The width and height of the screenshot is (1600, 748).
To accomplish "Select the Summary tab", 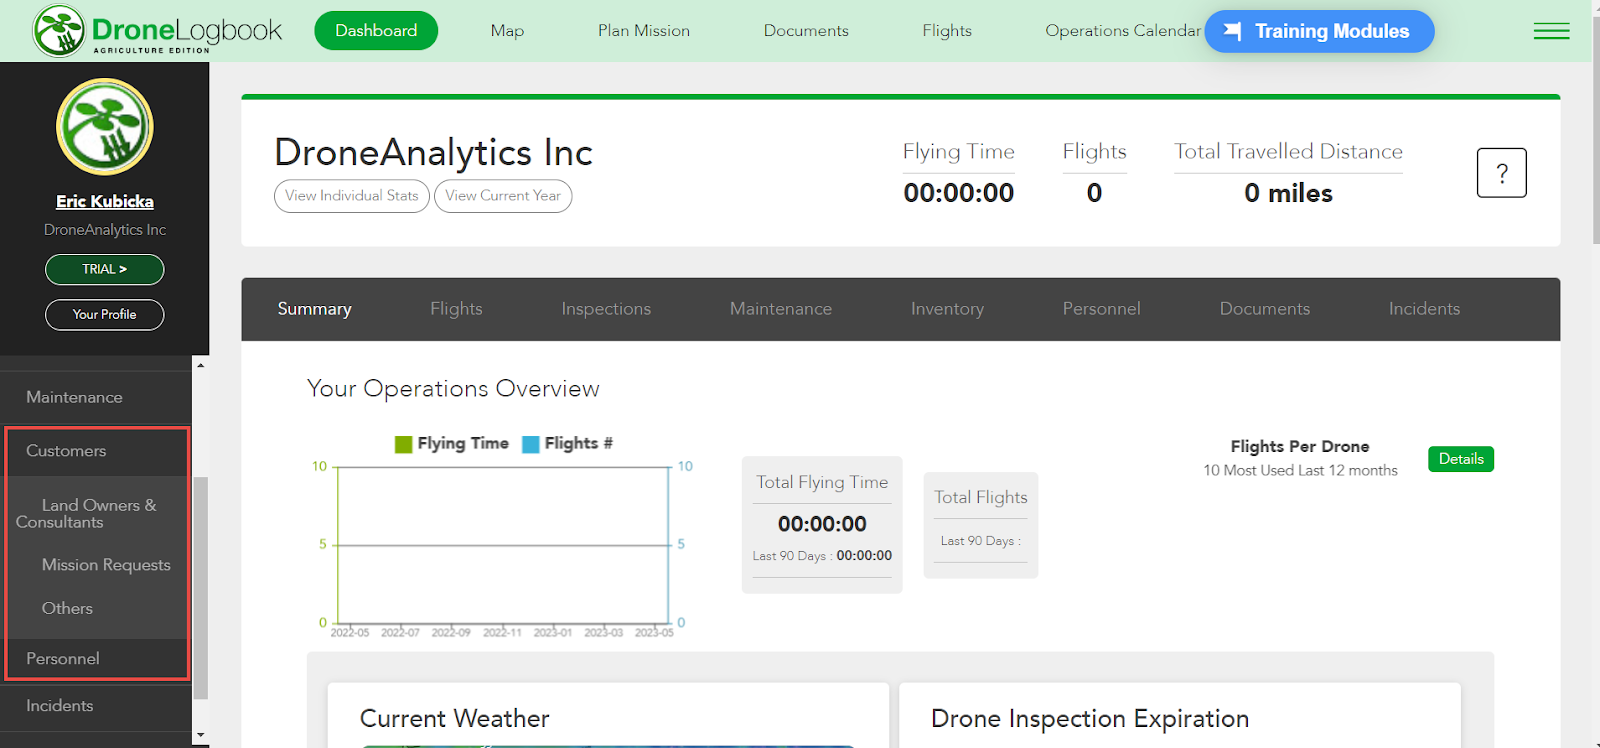I will tap(314, 309).
